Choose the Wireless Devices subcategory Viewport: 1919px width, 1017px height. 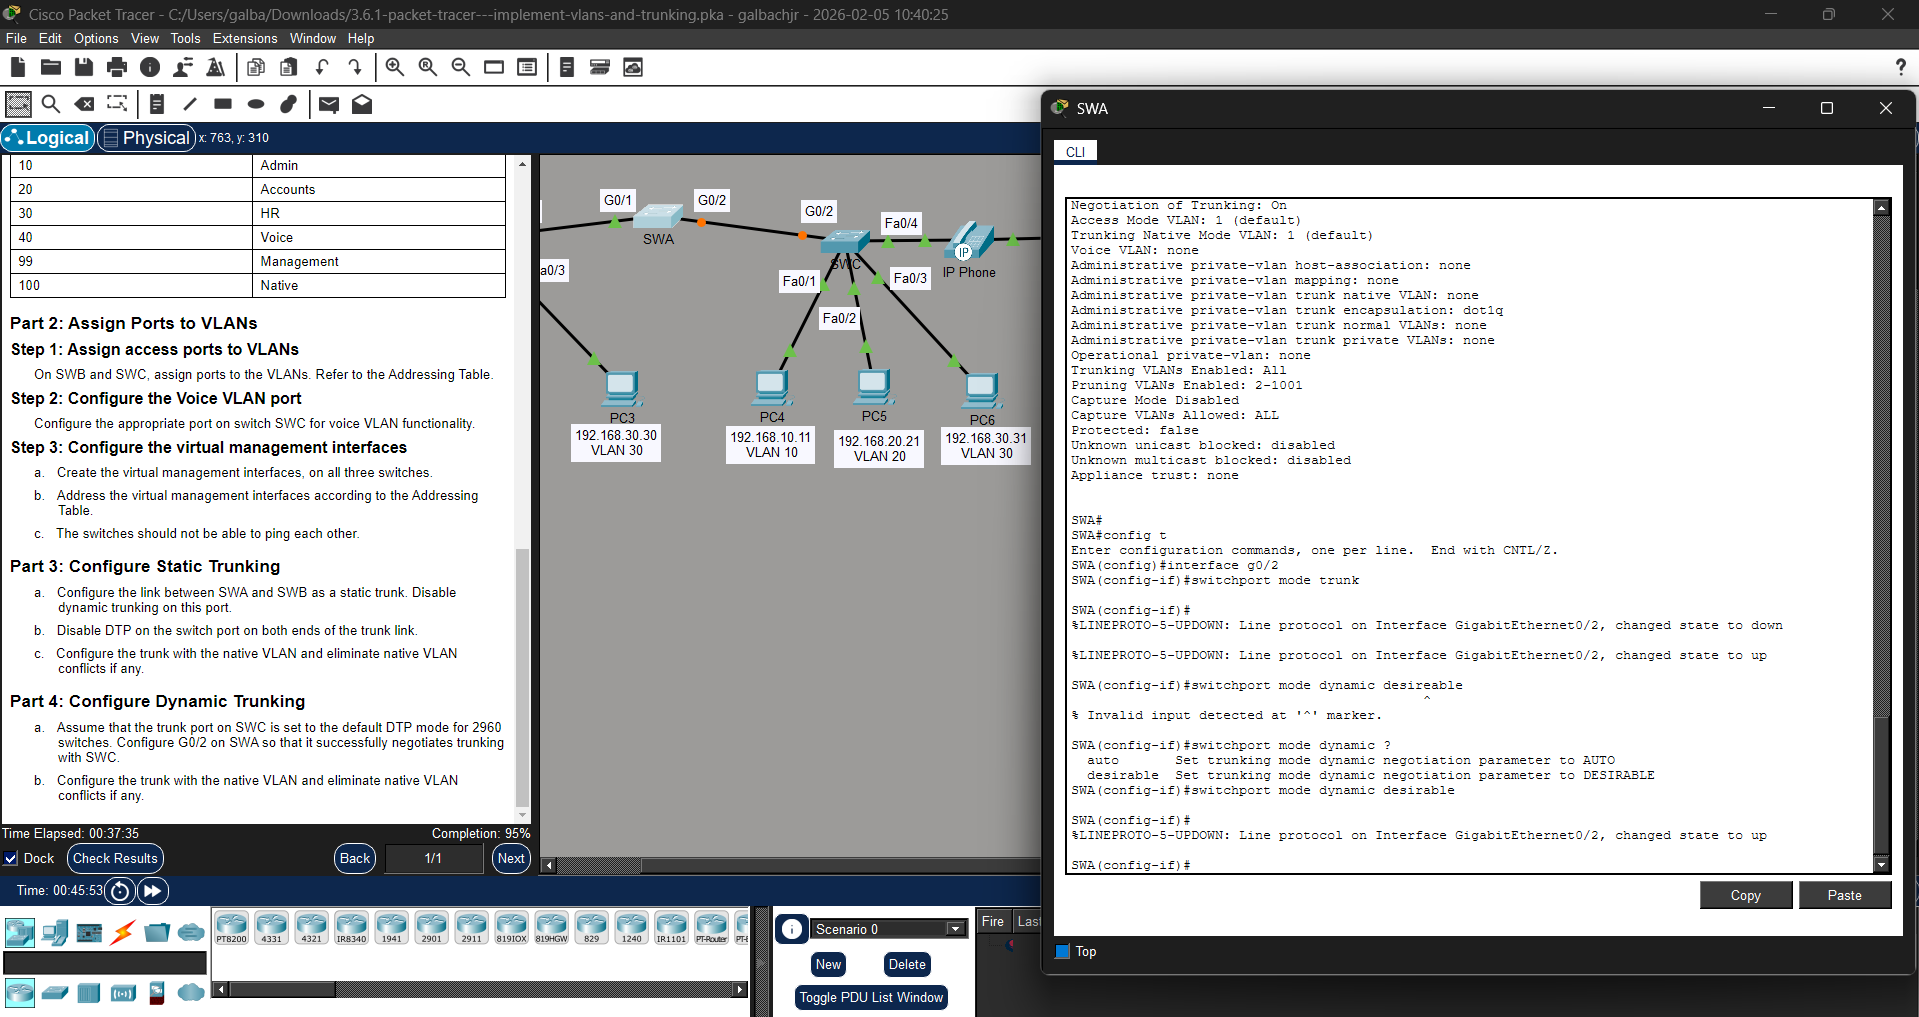(123, 993)
